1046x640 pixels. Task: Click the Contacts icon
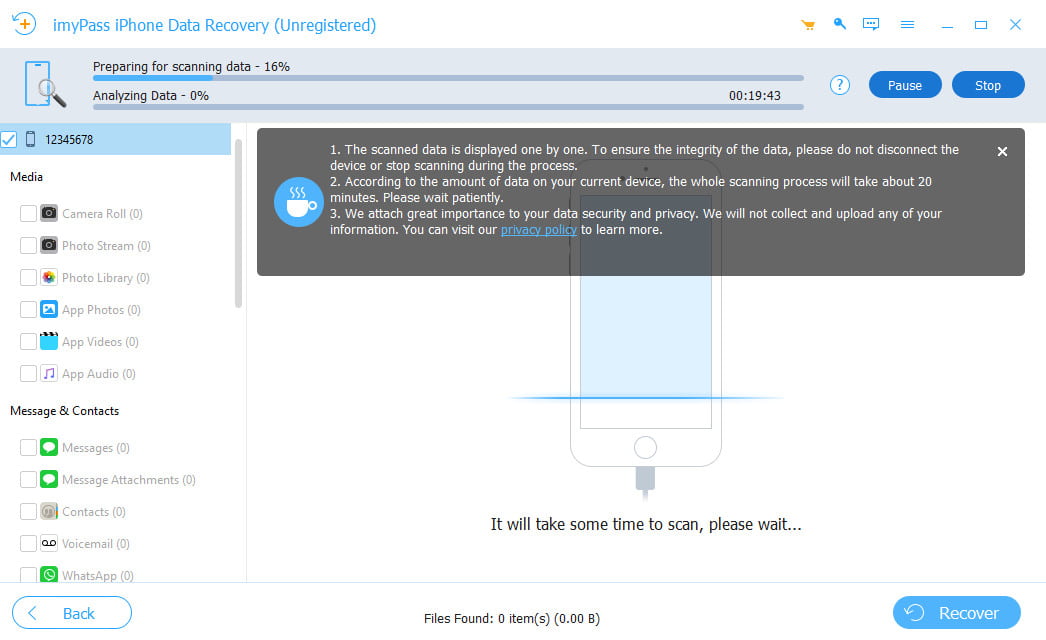49,511
